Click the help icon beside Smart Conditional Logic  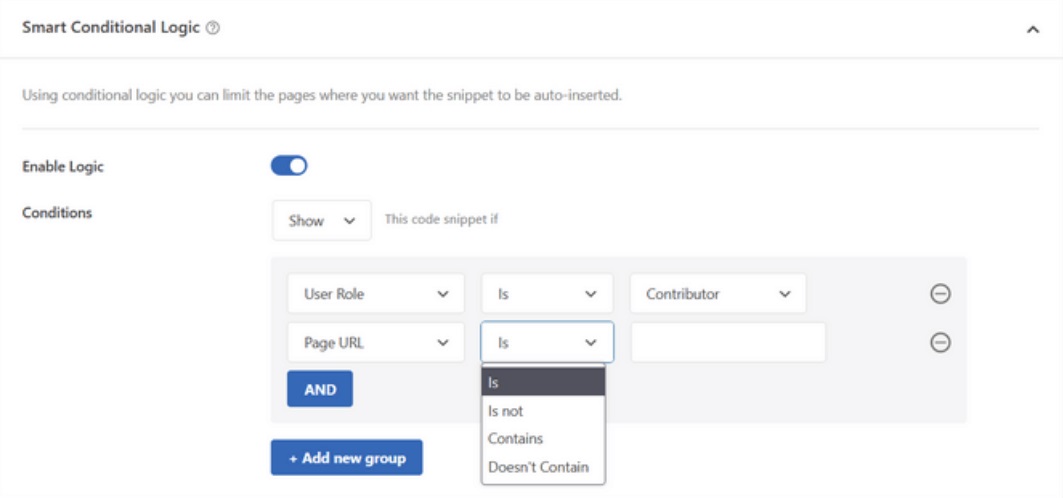(212, 29)
